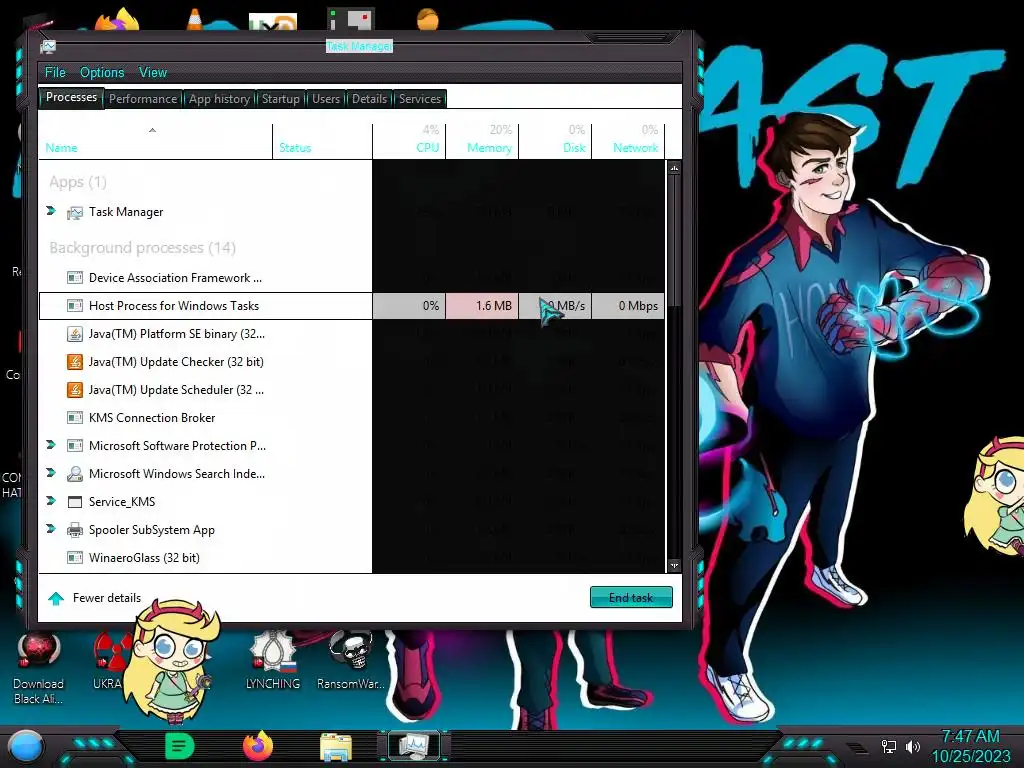Screen dimensions: 1024x768
Task: Open File Explorer from the taskbar
Action: (x=336, y=747)
